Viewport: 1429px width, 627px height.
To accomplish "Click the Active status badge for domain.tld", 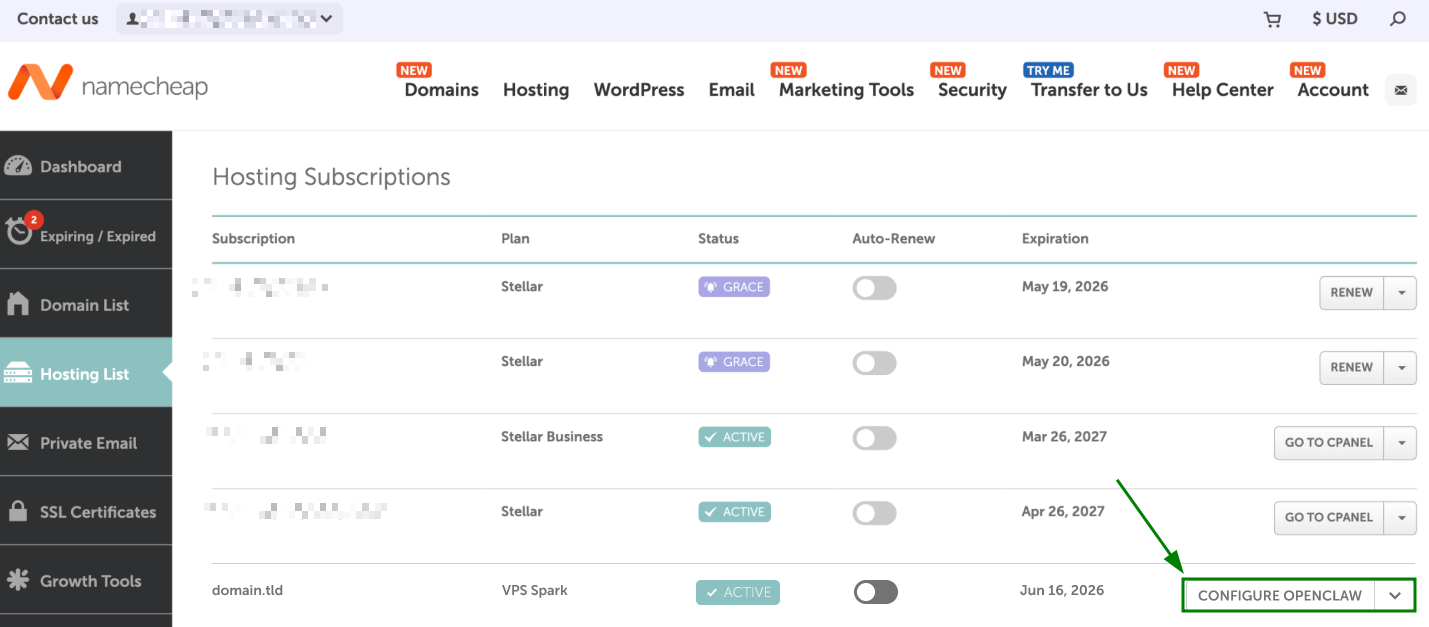I will click(738, 592).
